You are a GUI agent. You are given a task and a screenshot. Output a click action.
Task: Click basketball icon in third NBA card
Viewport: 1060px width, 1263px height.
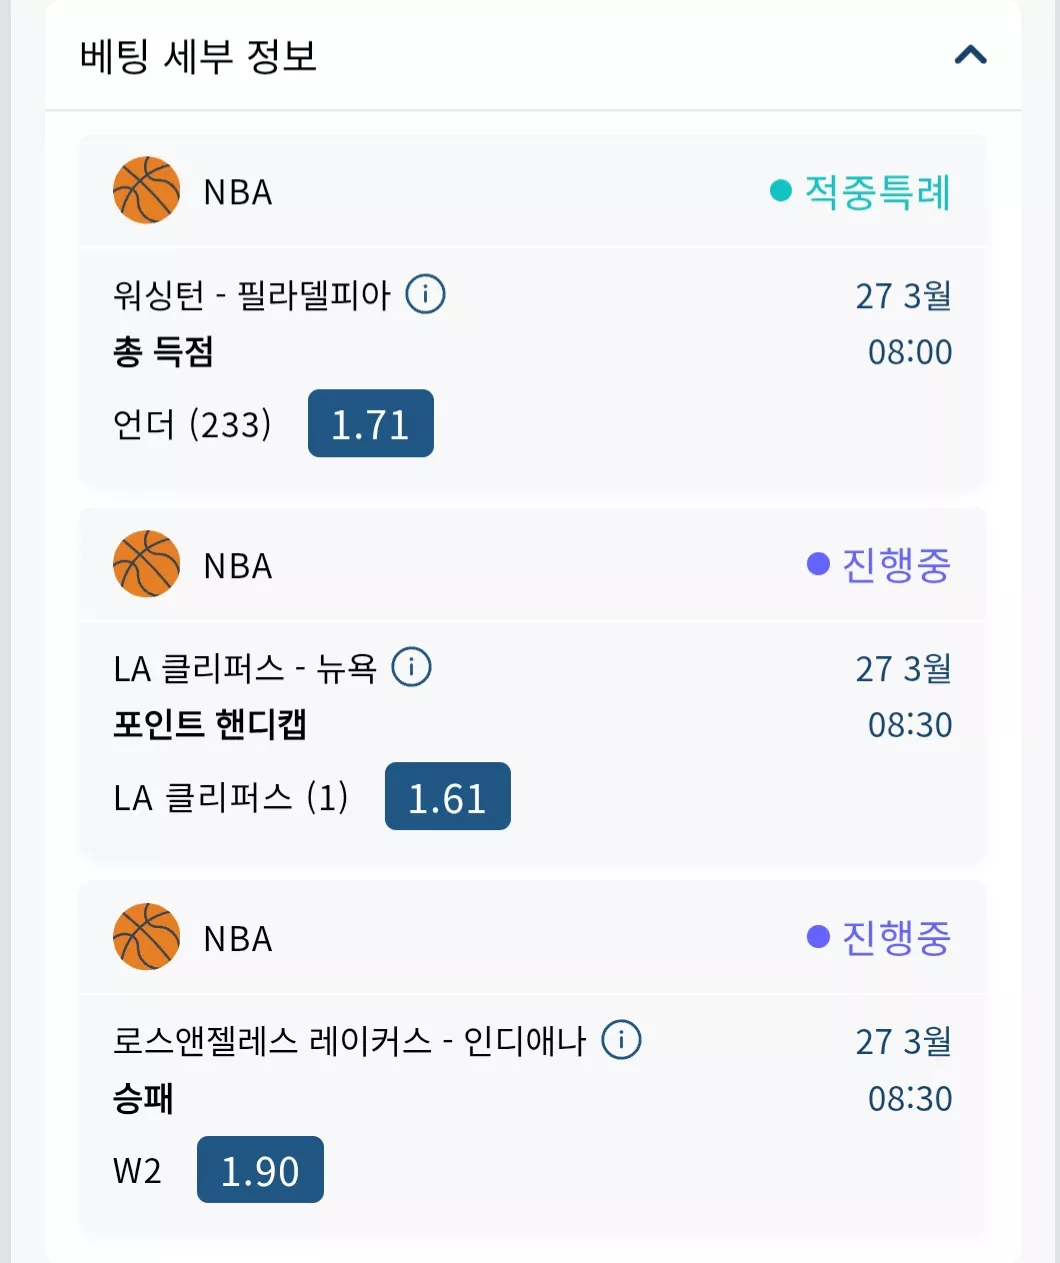(146, 936)
